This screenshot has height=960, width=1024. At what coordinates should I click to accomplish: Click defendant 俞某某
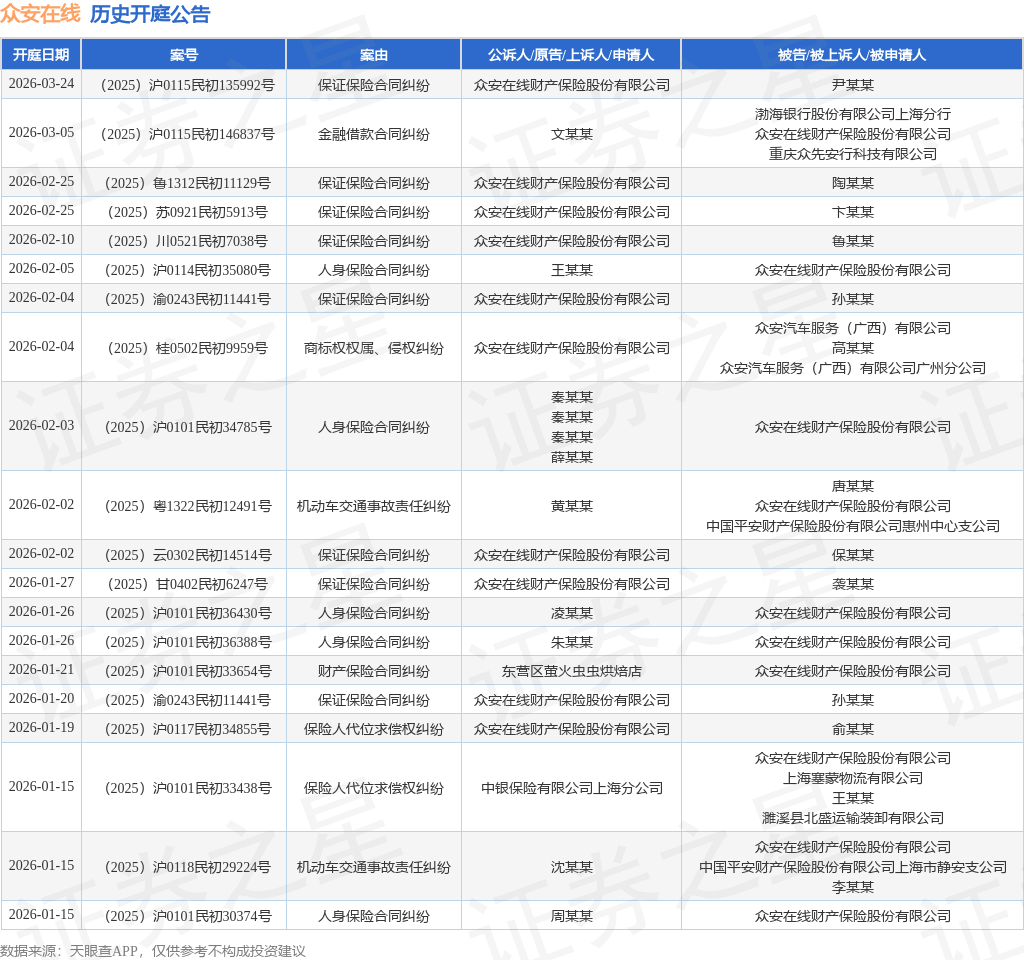click(x=852, y=729)
